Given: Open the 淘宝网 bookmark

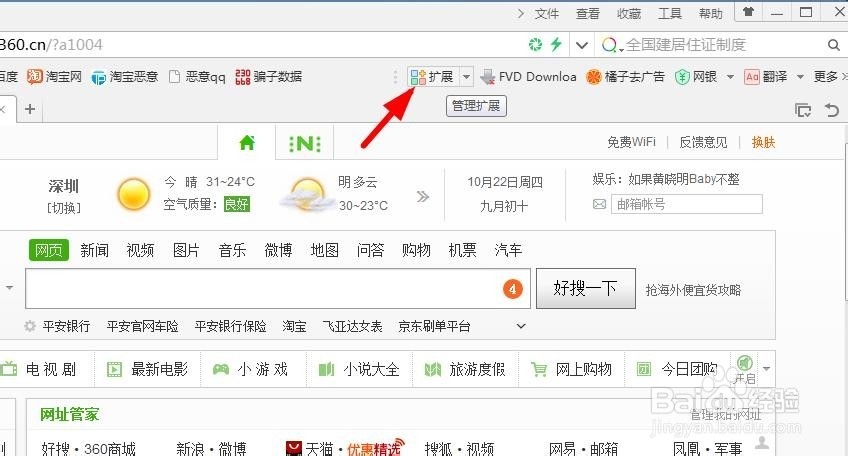Looking at the screenshot, I should click(54, 77).
